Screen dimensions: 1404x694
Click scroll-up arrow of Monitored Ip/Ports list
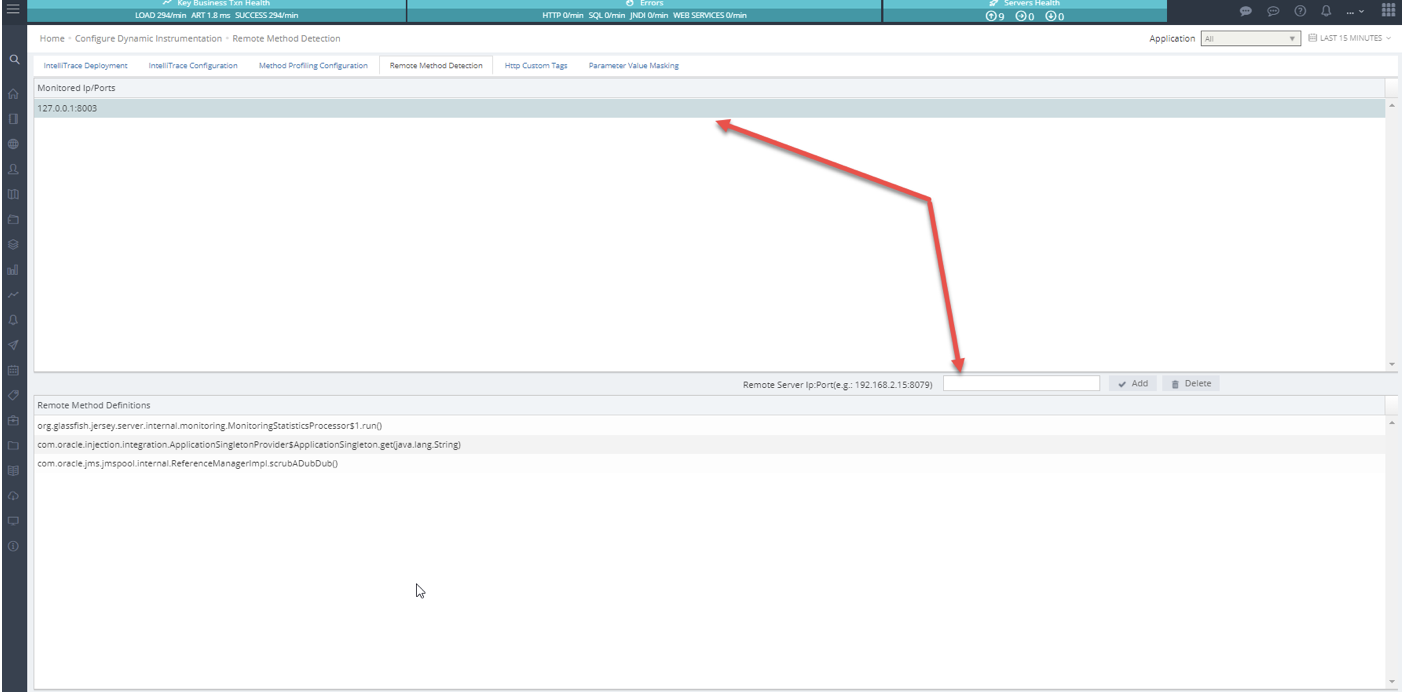point(1392,105)
